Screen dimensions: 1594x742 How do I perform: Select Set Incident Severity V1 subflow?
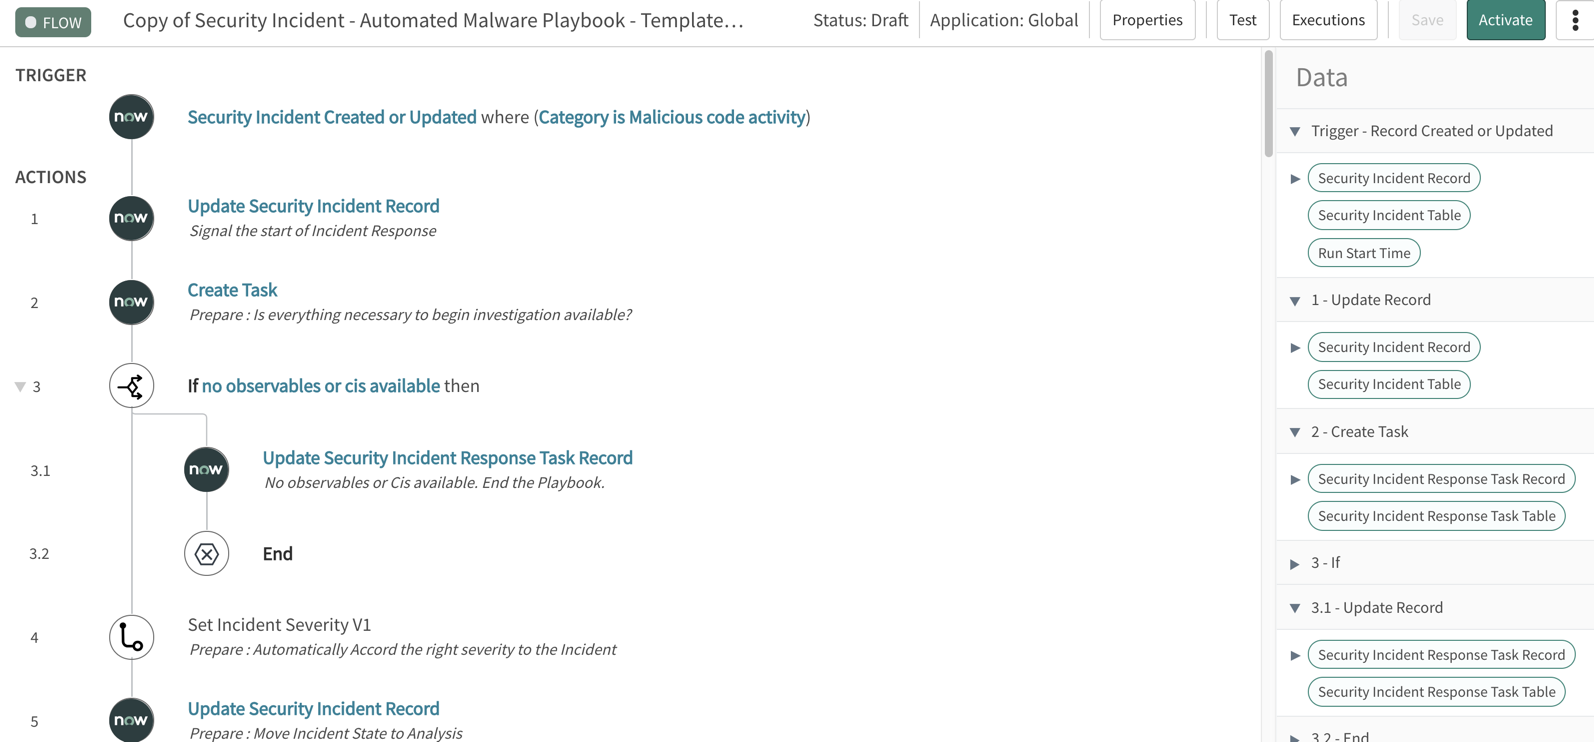[x=279, y=624]
